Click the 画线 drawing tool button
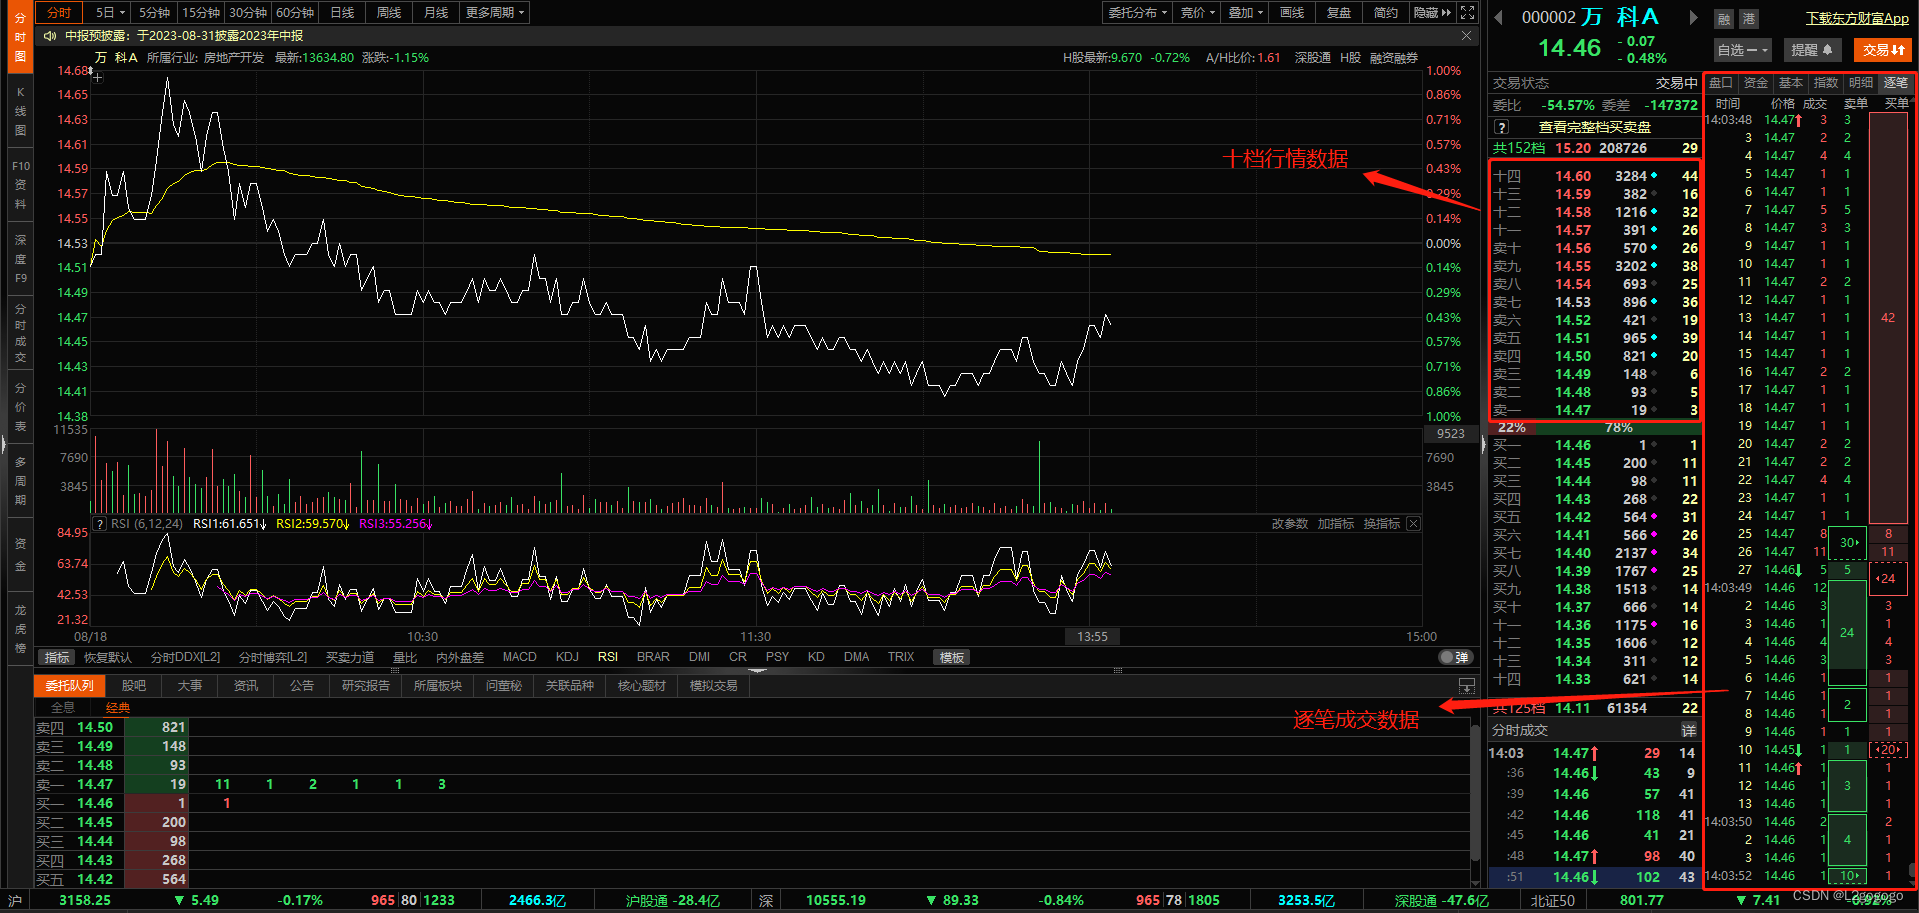The height and width of the screenshot is (913, 1919). point(1292,13)
